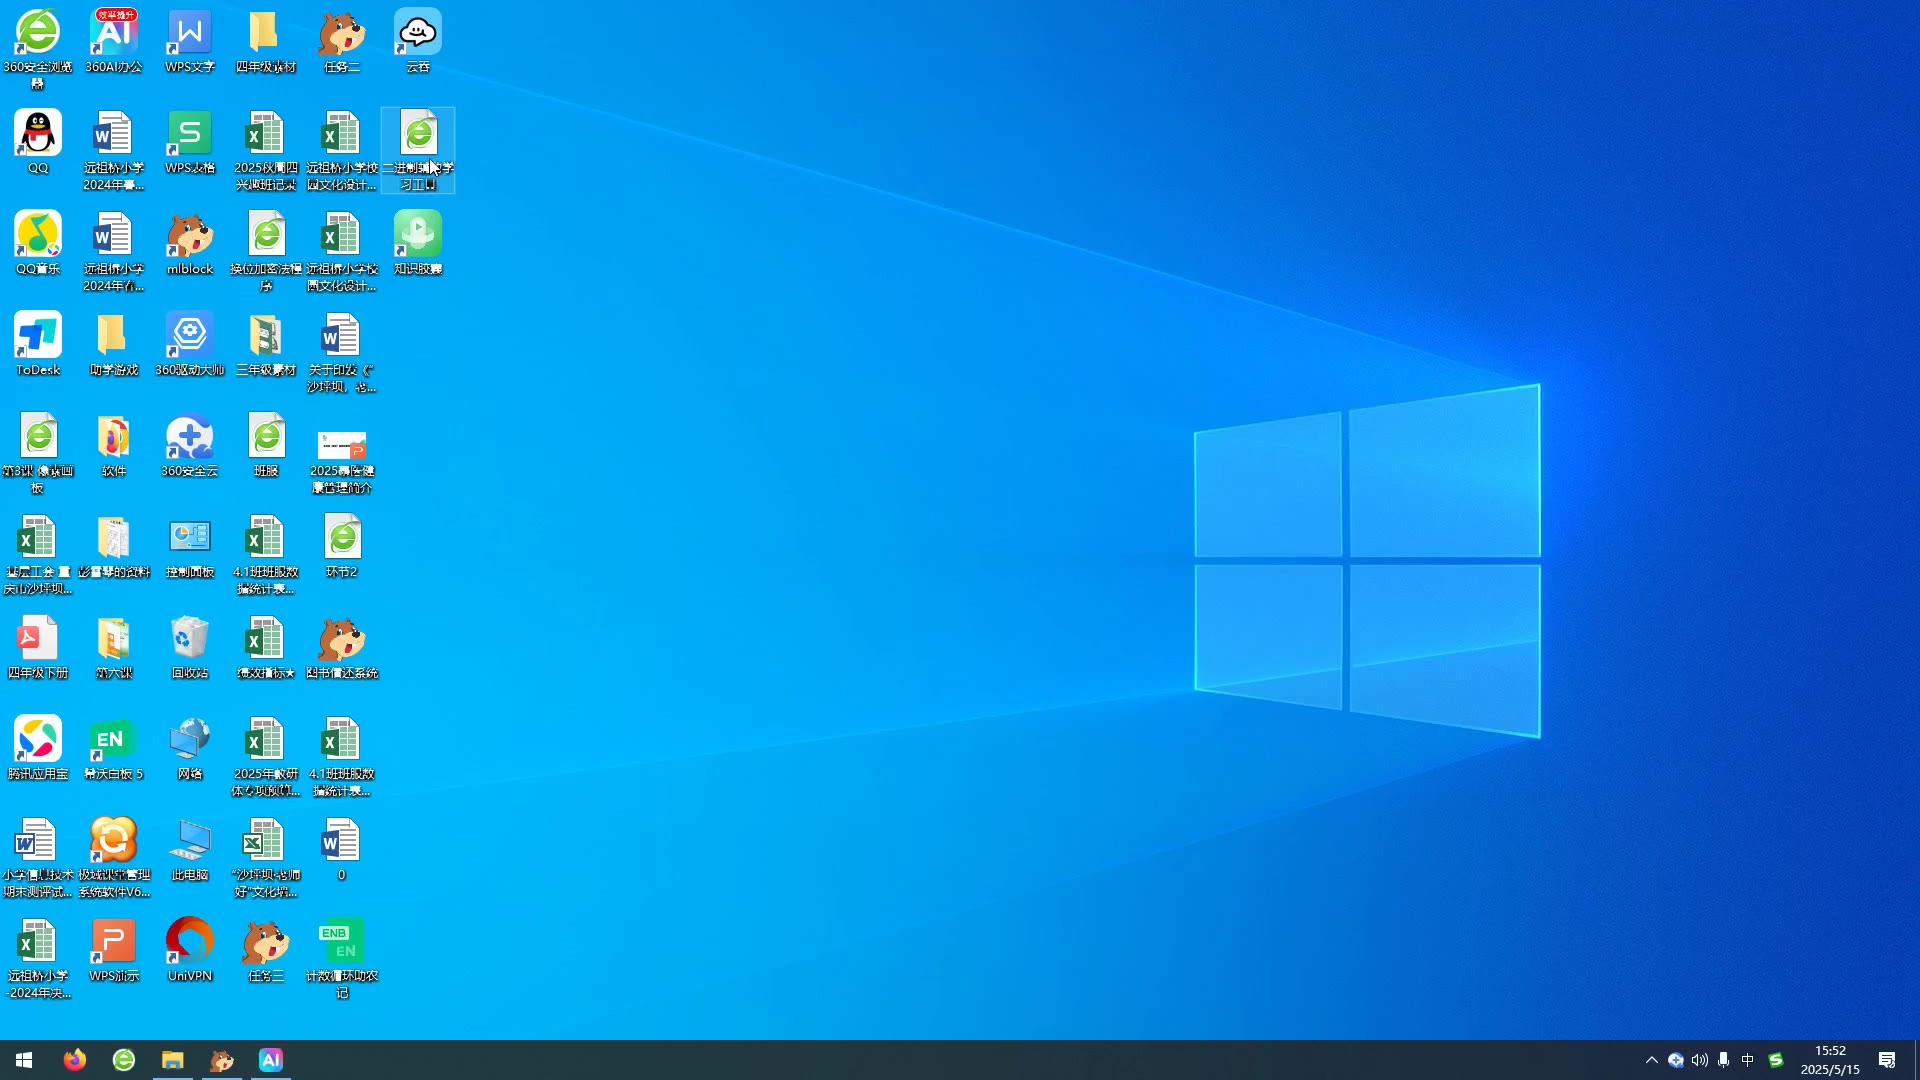Toggle the 中 input method indicator
This screenshot has width=1920, height=1080.
1748,1060
